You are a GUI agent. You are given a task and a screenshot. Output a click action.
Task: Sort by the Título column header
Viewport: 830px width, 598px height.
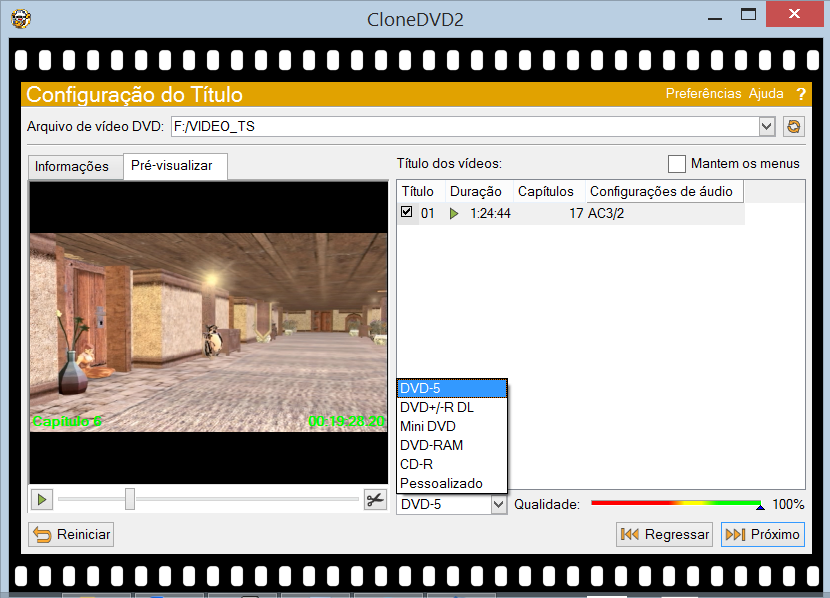(421, 192)
